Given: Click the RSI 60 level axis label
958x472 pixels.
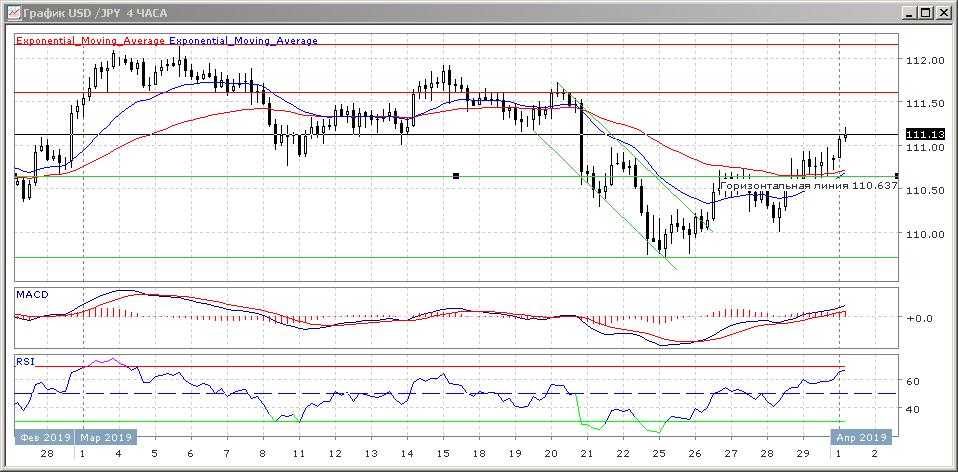Looking at the screenshot, I should click(912, 381).
